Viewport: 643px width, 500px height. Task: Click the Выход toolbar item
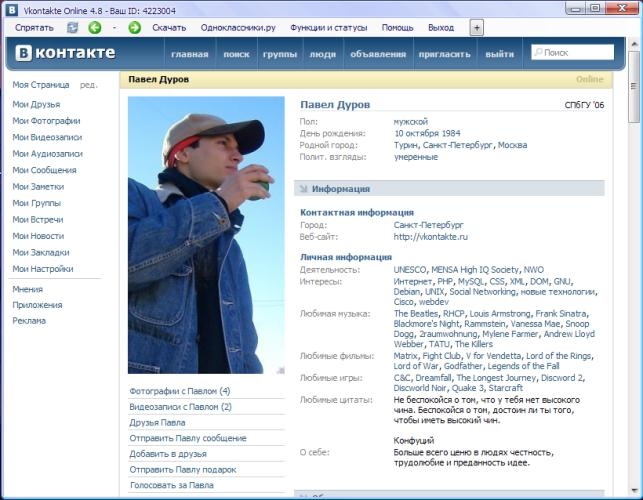click(441, 28)
